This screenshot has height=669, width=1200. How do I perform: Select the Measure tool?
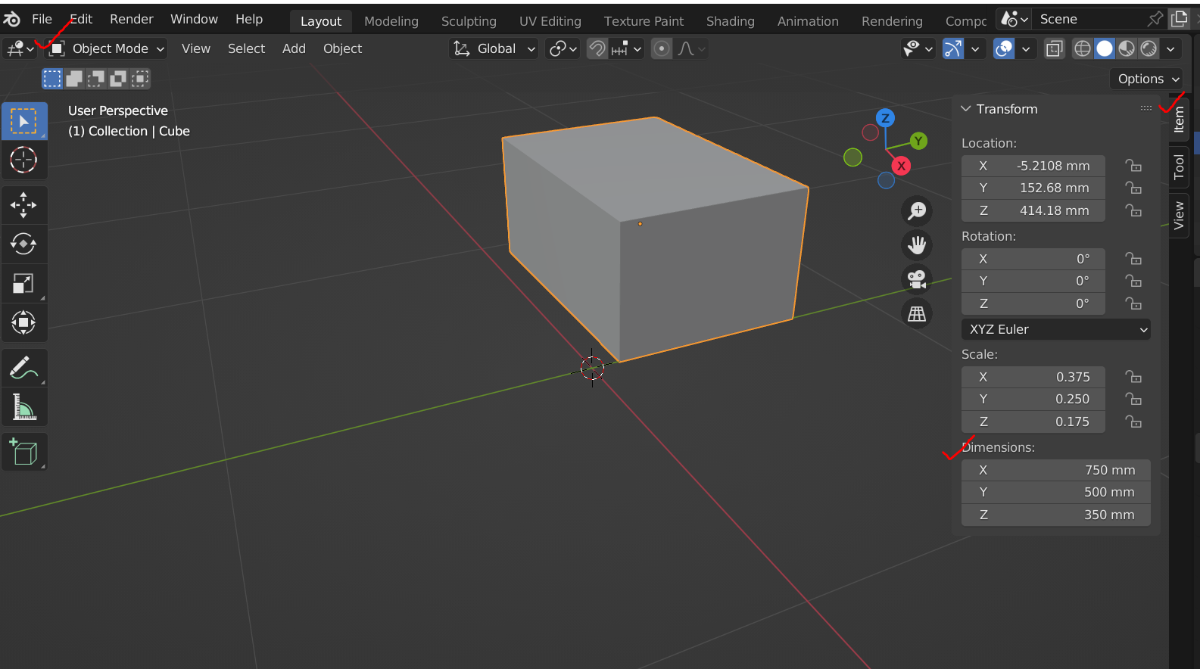coord(23,407)
